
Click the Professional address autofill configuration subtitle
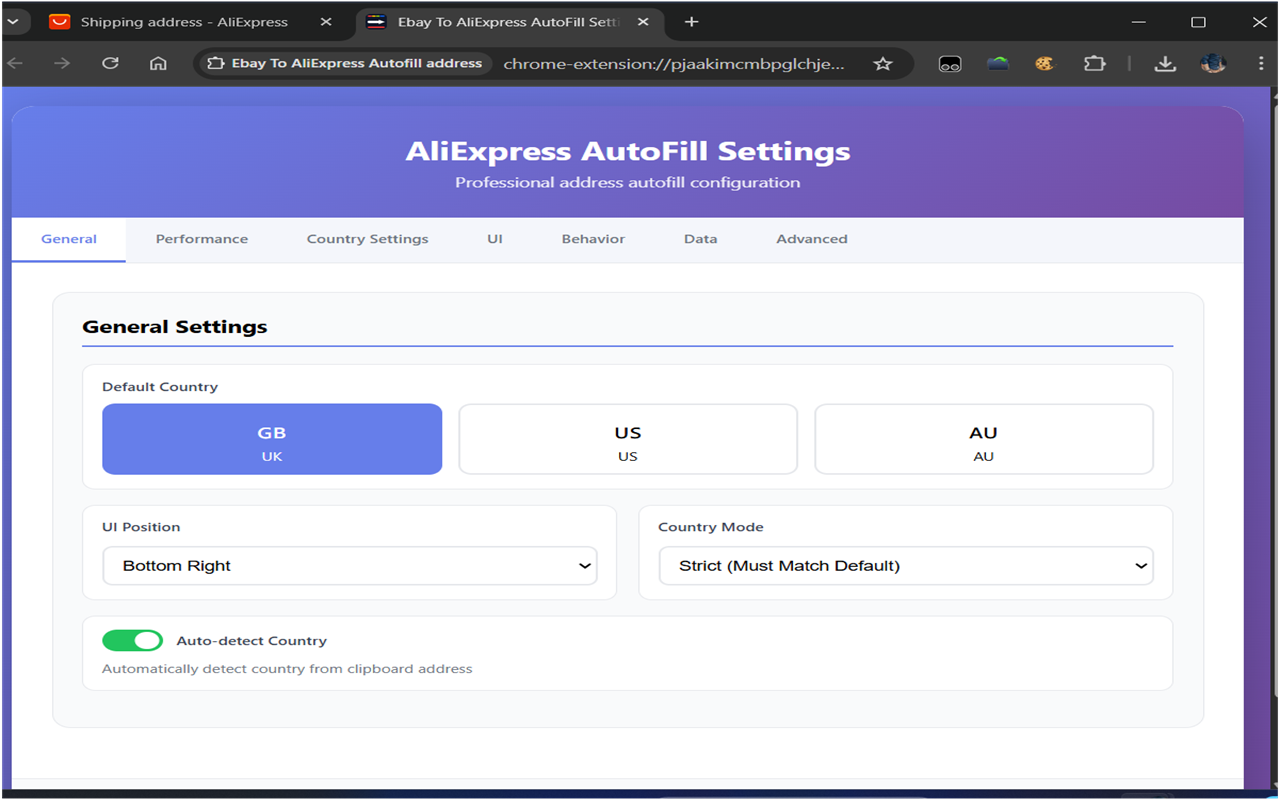click(628, 183)
